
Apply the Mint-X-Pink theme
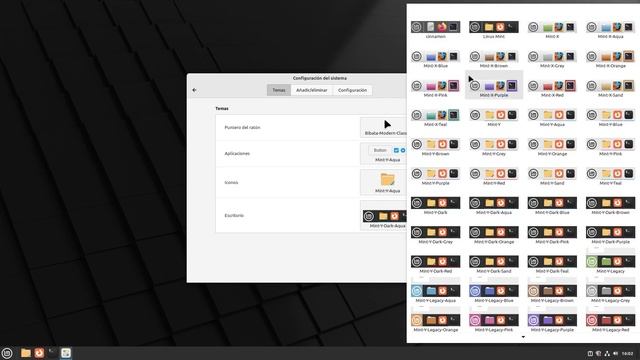pyautogui.click(x=436, y=88)
